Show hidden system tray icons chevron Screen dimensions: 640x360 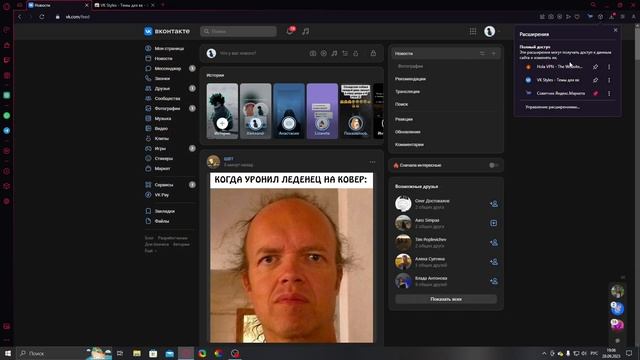[x=544, y=353]
